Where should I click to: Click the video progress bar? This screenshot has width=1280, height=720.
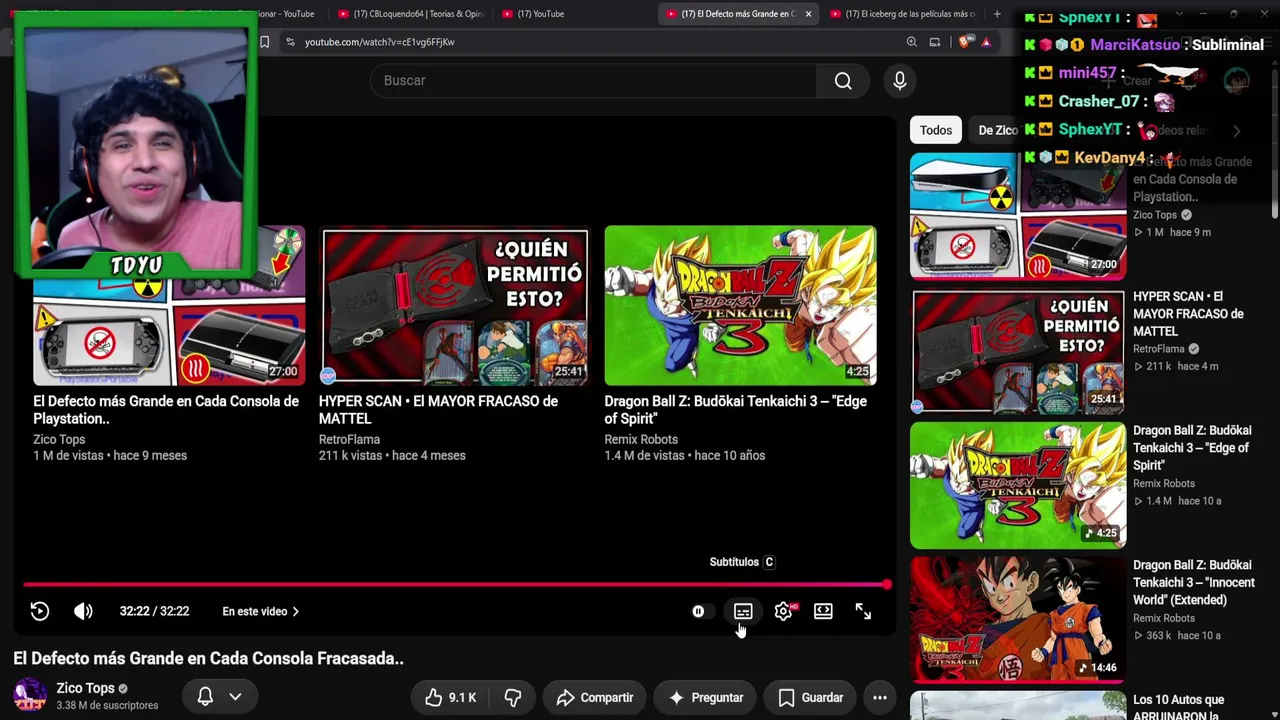455,585
